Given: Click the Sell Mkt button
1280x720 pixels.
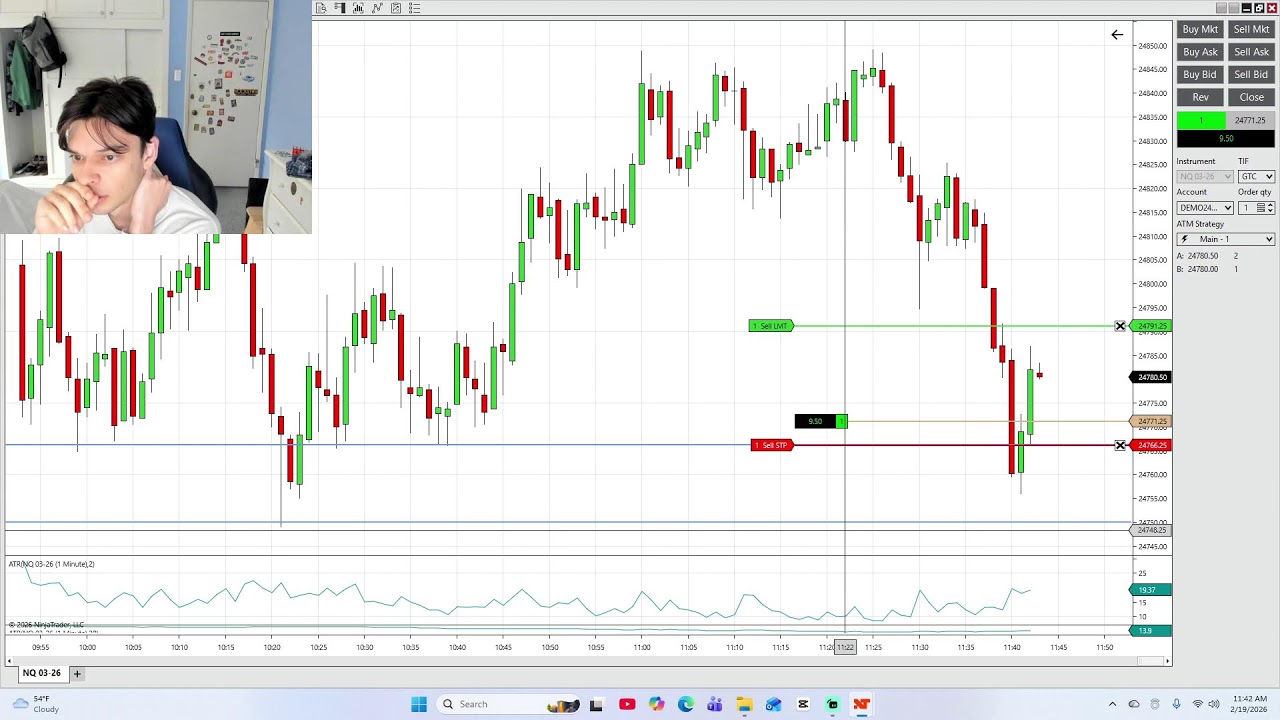Looking at the screenshot, I should pos(1251,30).
